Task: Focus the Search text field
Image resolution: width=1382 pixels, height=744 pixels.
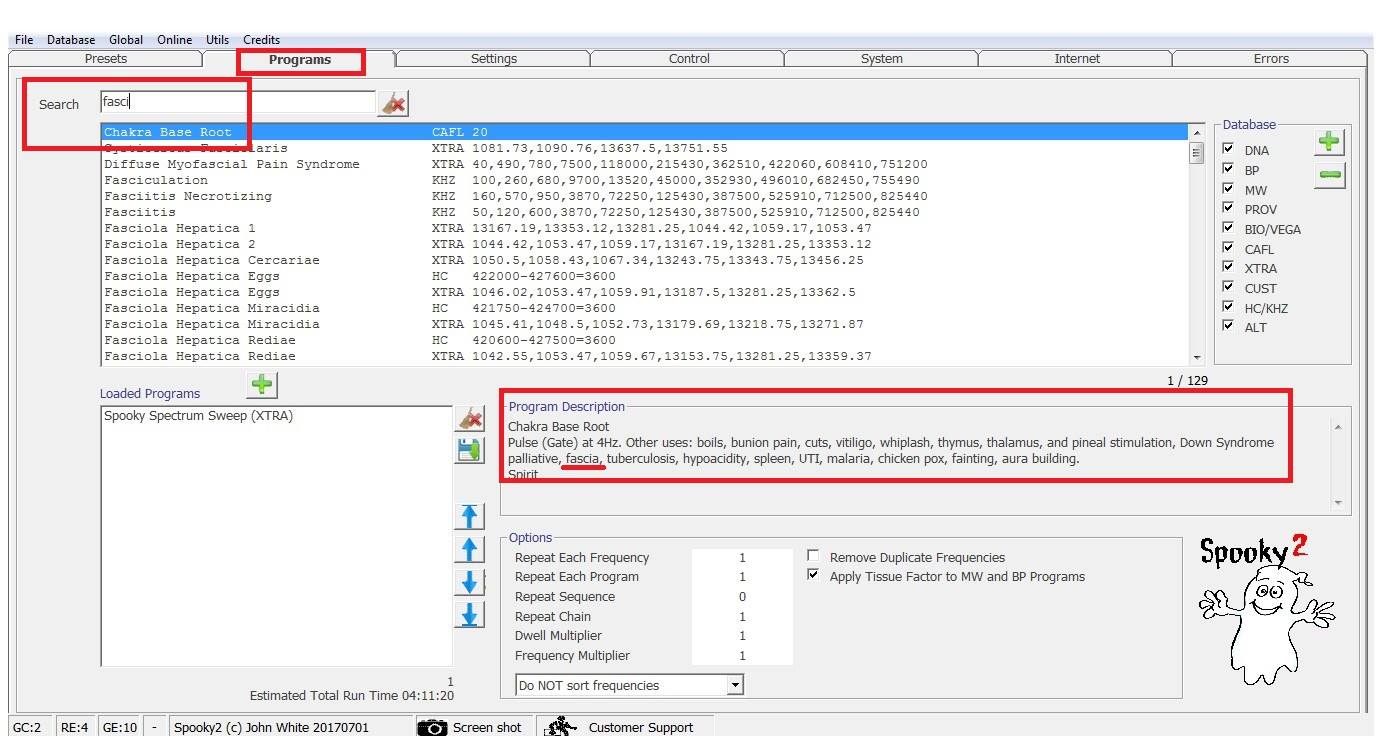Action: pyautogui.click(x=238, y=102)
